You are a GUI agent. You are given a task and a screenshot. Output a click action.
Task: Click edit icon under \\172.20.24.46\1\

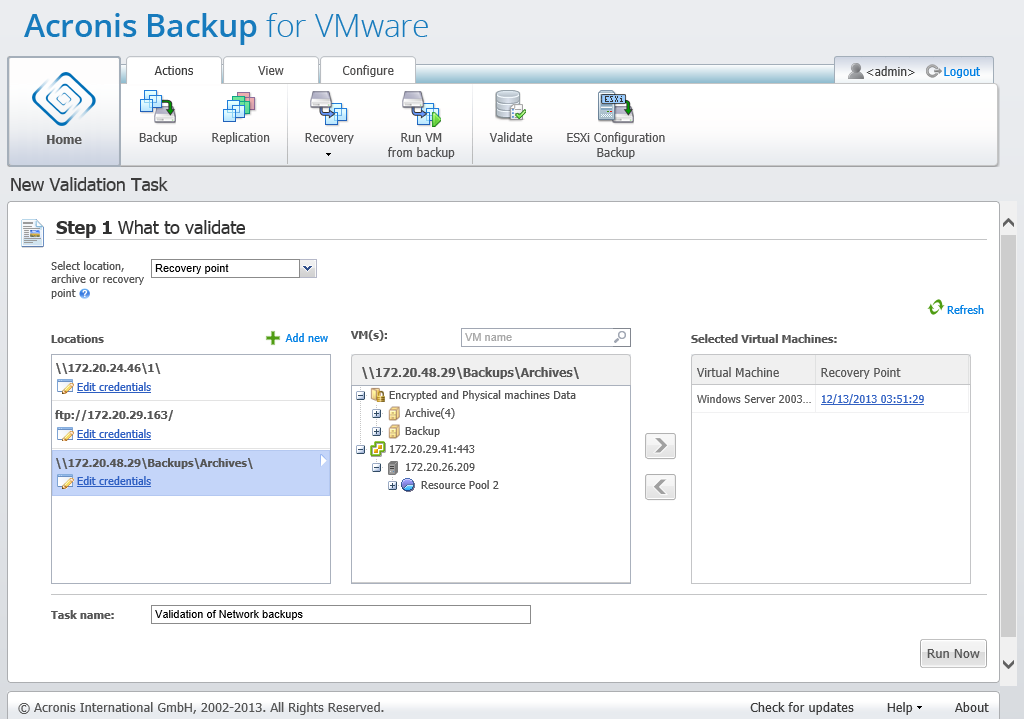click(x=65, y=387)
